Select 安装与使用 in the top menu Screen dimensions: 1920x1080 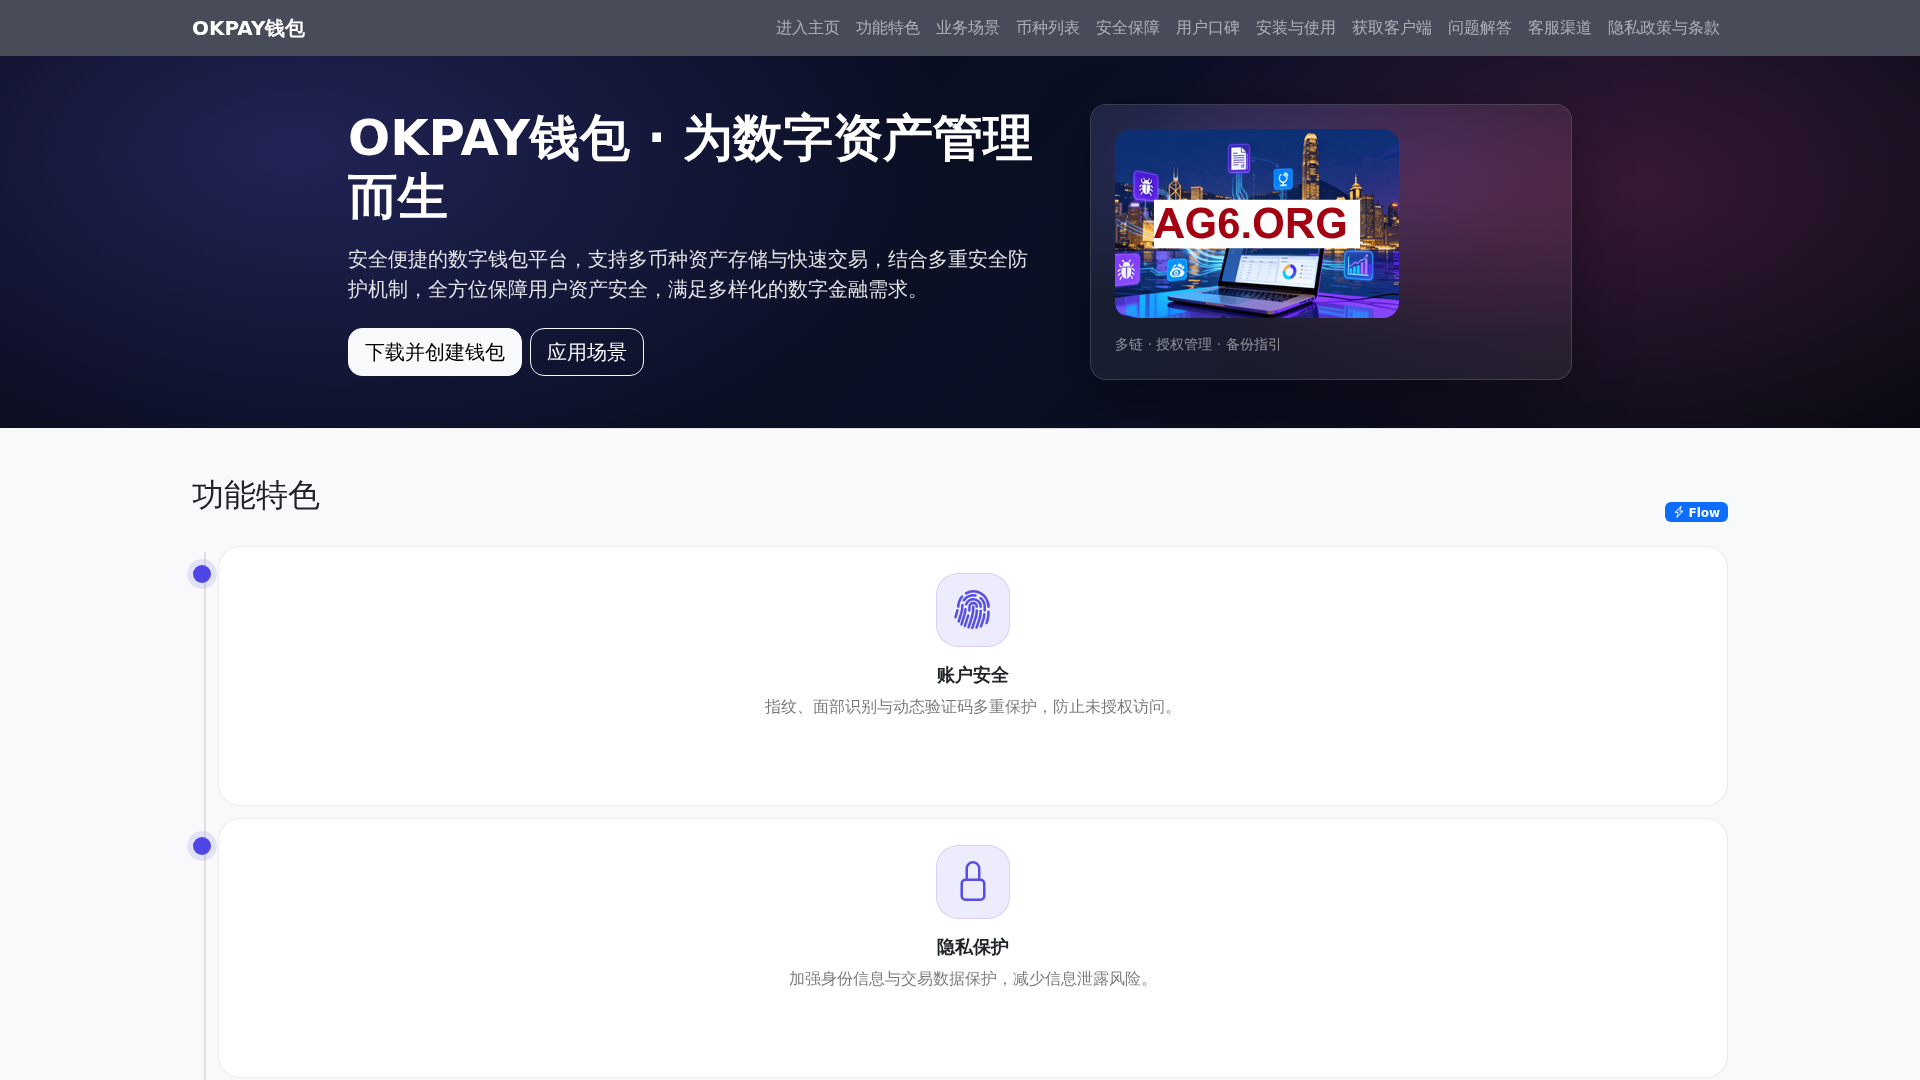pos(1296,28)
